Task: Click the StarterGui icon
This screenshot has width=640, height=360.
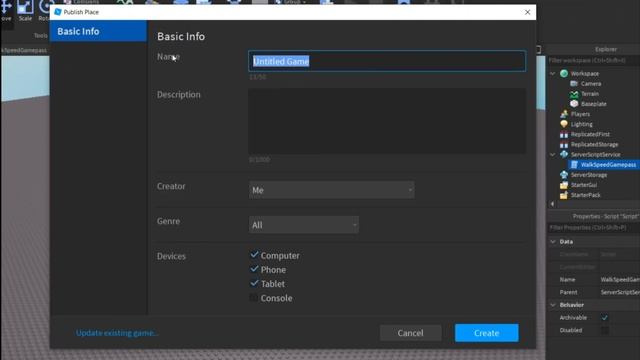Action: pos(564,185)
